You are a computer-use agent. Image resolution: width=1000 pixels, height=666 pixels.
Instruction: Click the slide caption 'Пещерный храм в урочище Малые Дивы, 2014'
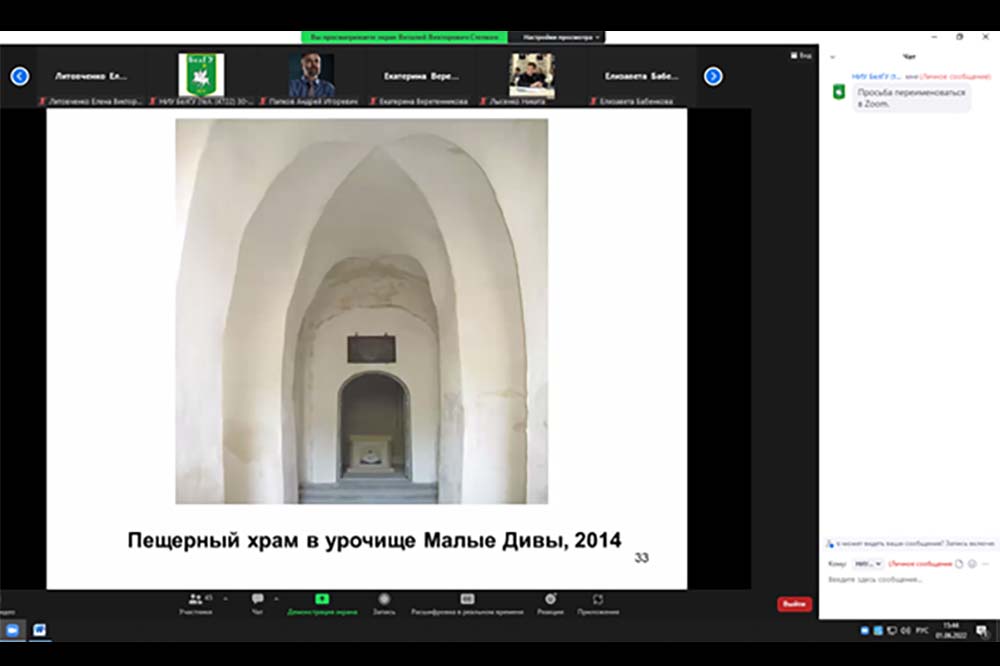374,540
